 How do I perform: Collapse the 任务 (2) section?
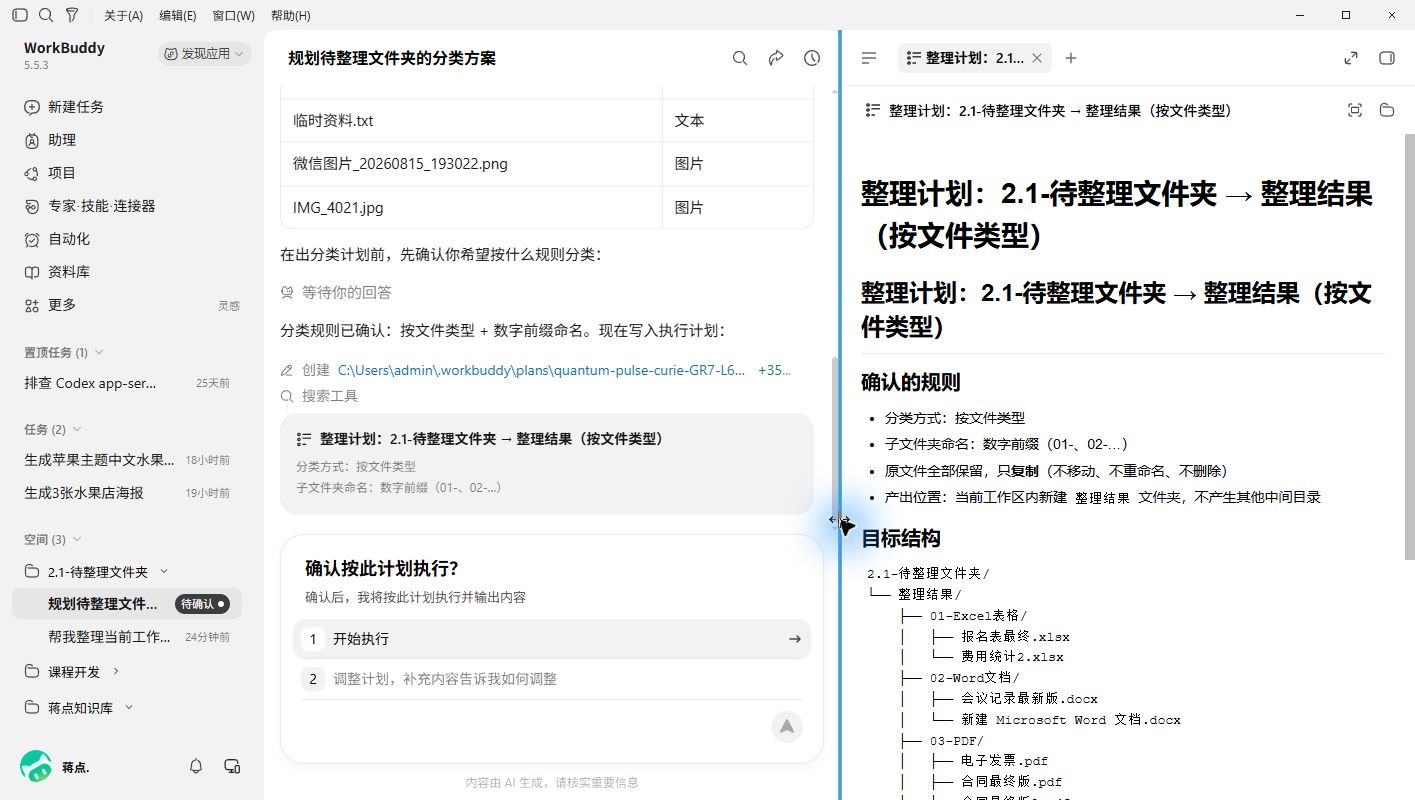point(77,429)
